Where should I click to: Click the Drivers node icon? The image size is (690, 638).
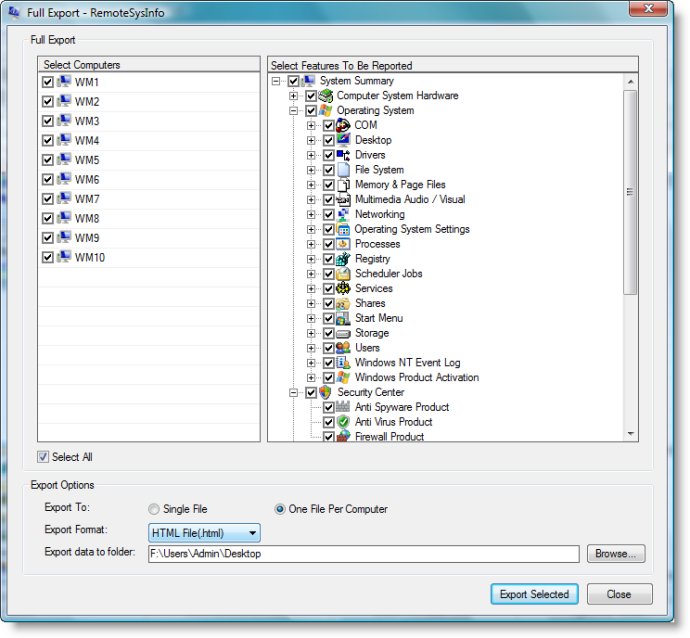click(343, 155)
